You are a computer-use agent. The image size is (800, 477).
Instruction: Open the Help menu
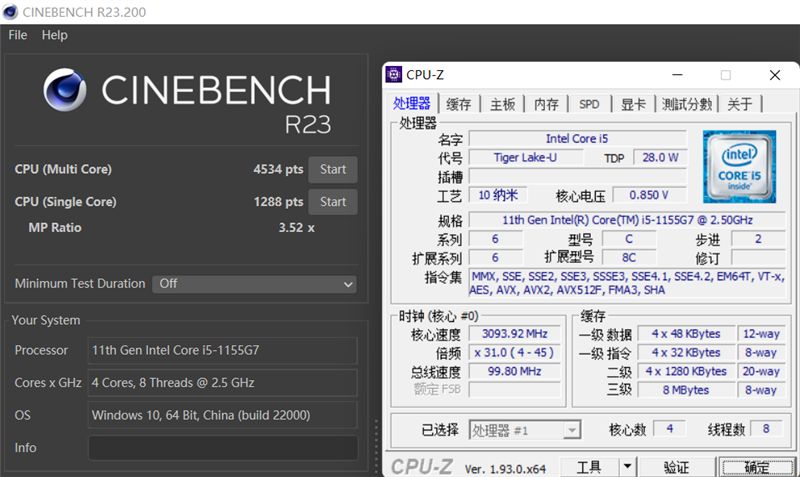coord(55,35)
